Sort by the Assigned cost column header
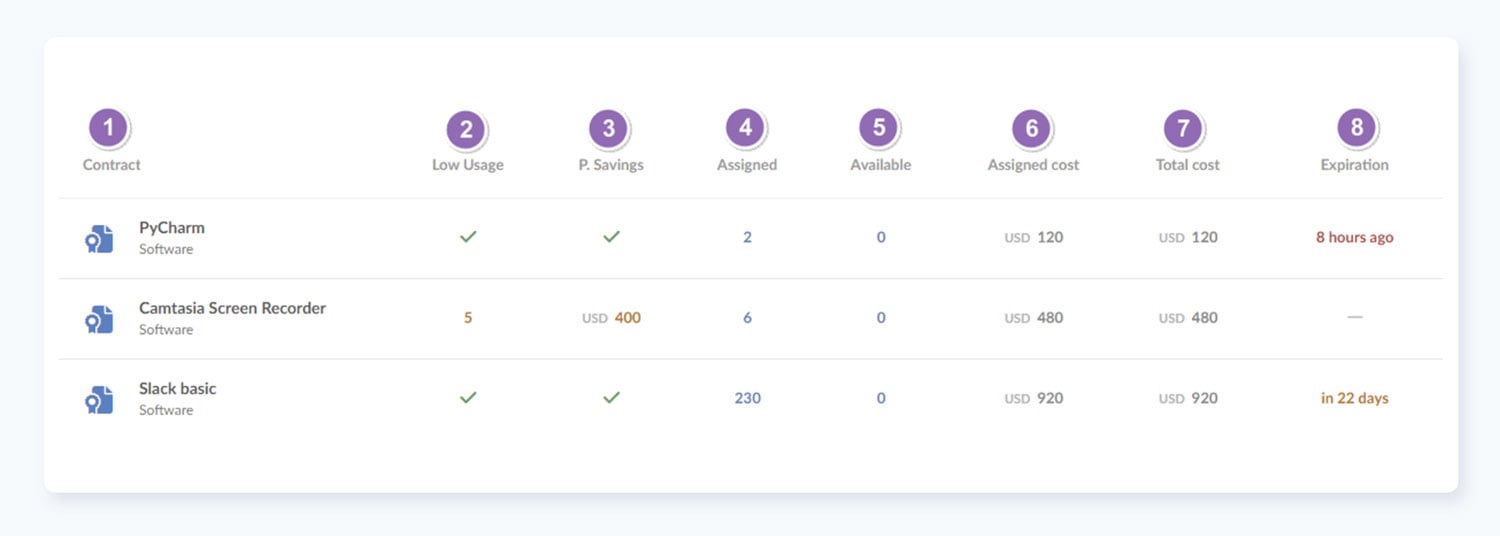The width and height of the screenshot is (1500, 536). [1034, 165]
